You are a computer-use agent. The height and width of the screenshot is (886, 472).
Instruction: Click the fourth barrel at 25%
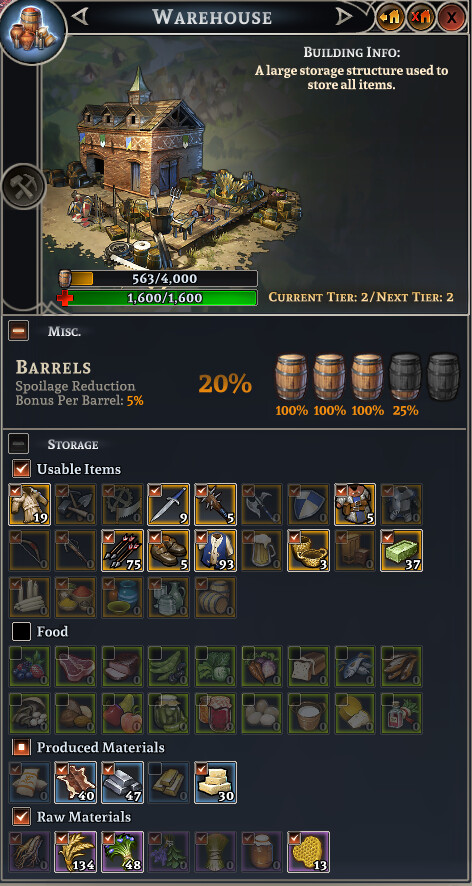405,377
